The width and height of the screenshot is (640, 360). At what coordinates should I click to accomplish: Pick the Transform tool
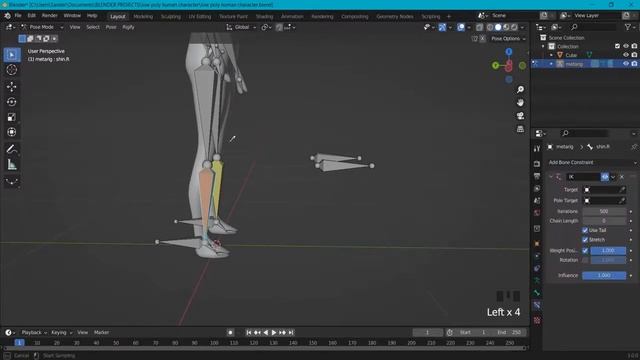pyautogui.click(x=12, y=132)
